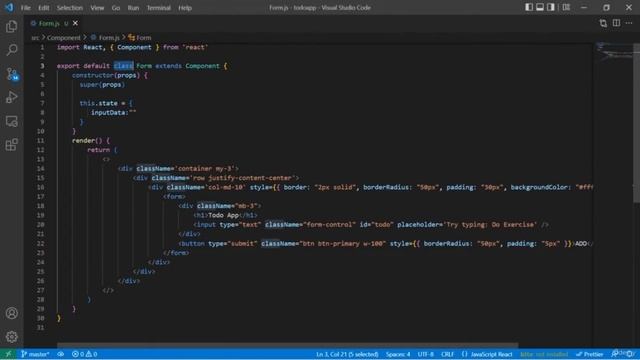Click the highlighted word class on line 3
Viewport: 640px width, 360px height.
click(x=124, y=66)
